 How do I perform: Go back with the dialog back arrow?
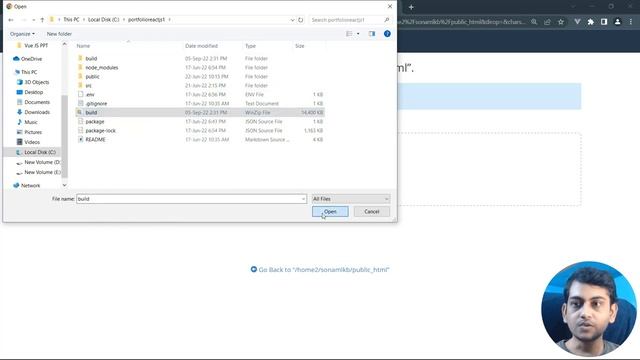tap(11, 20)
